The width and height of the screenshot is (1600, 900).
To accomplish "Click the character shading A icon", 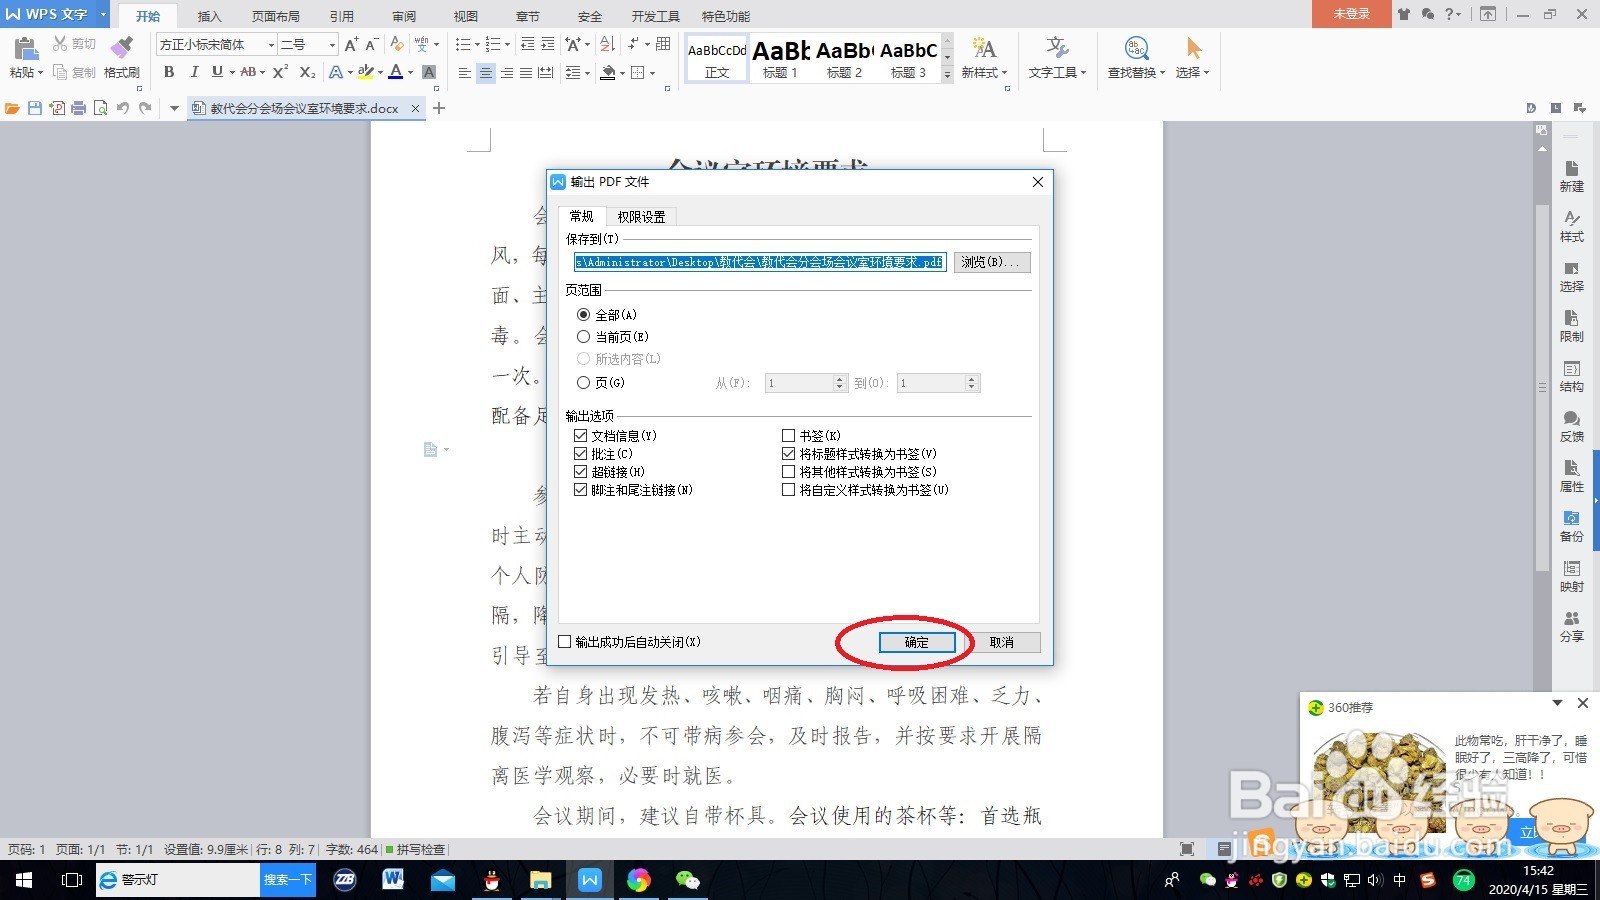I will (429, 72).
